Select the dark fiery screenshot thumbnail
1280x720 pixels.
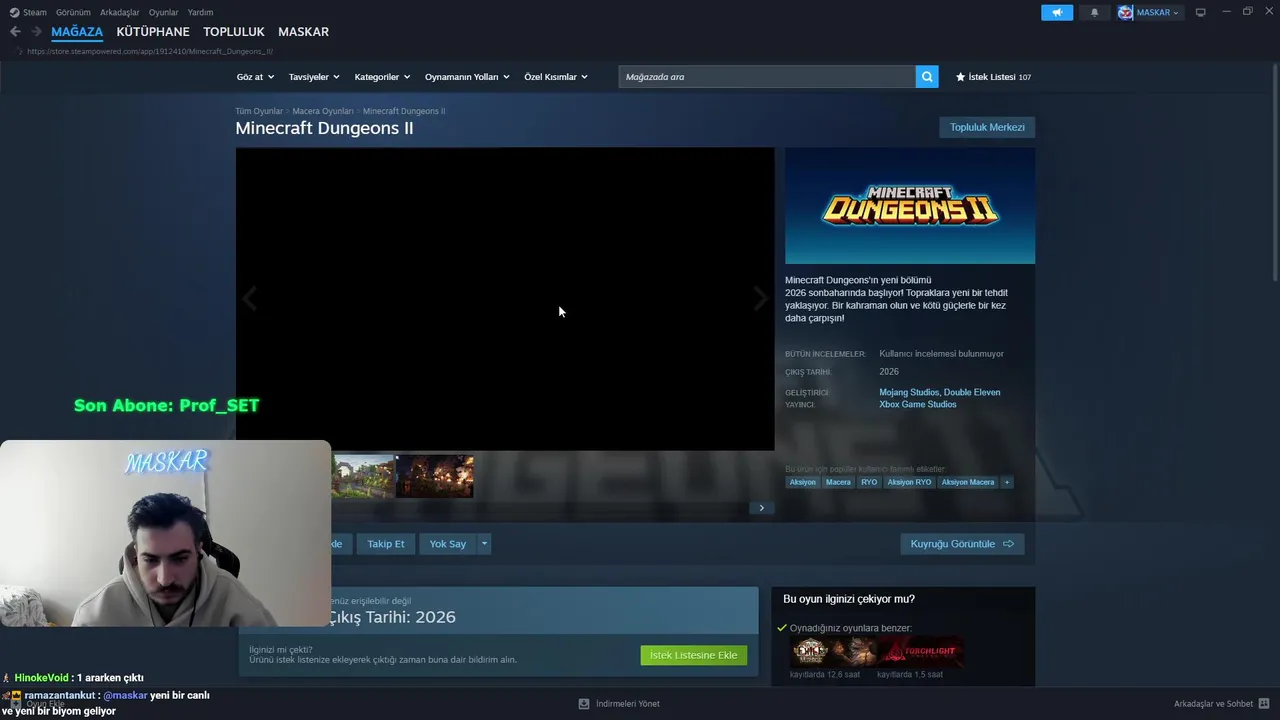tap(435, 476)
